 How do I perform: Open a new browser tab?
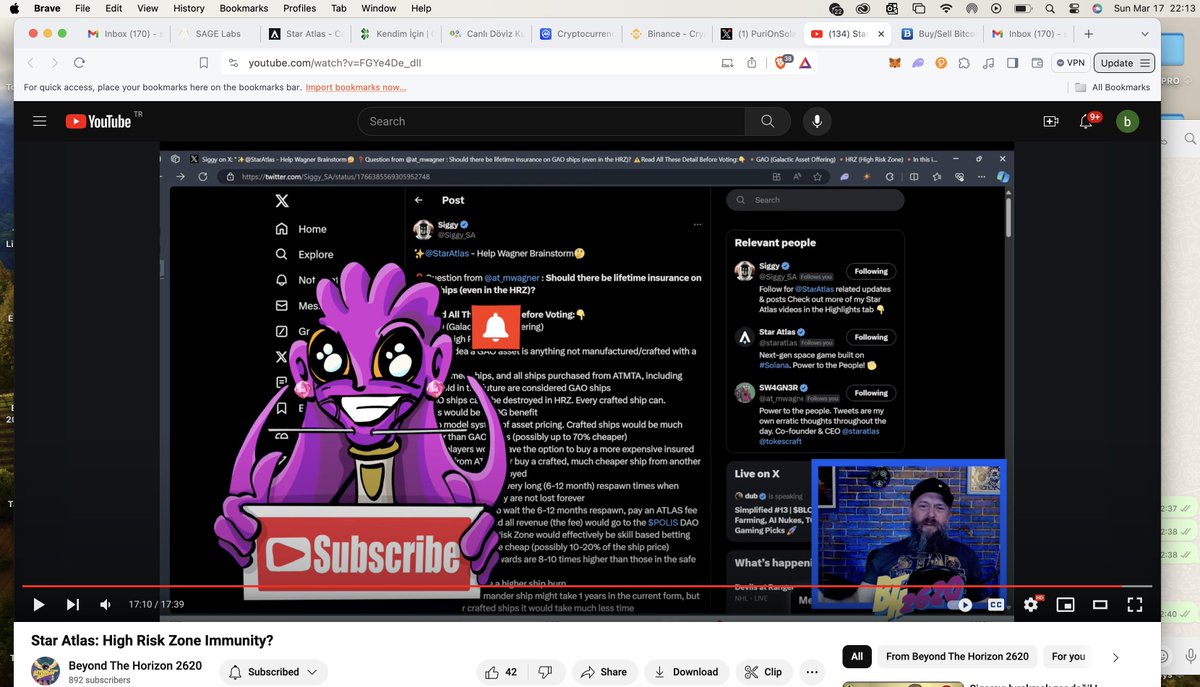click(1089, 33)
